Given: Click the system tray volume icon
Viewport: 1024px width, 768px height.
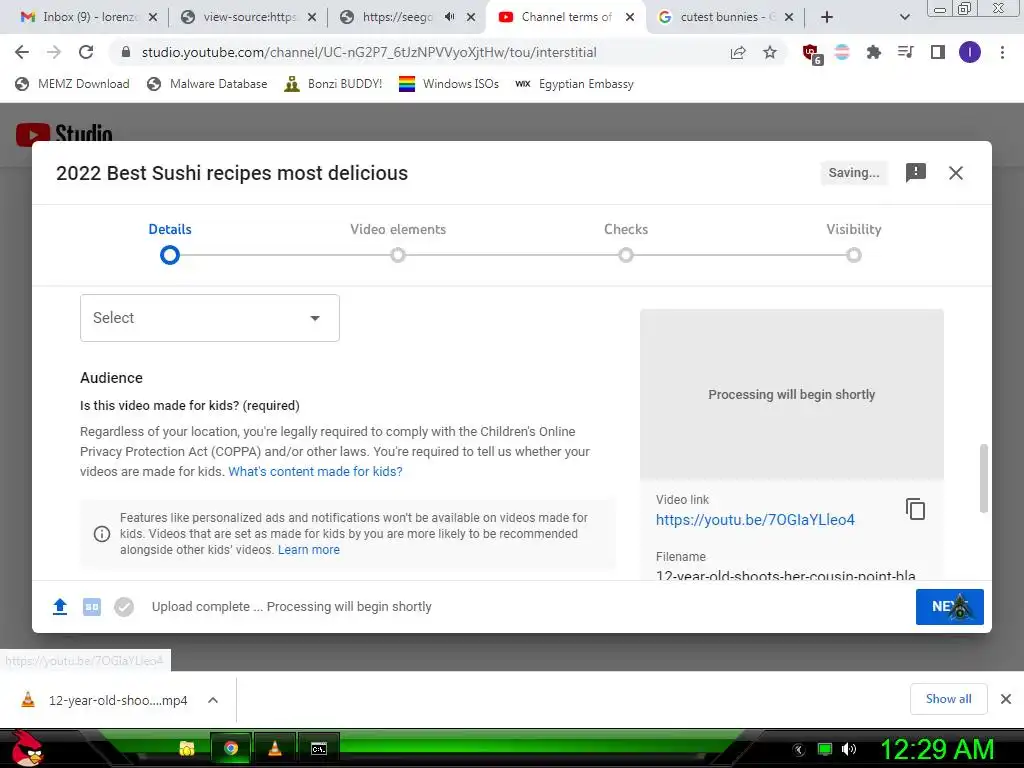Looking at the screenshot, I should click(848, 749).
